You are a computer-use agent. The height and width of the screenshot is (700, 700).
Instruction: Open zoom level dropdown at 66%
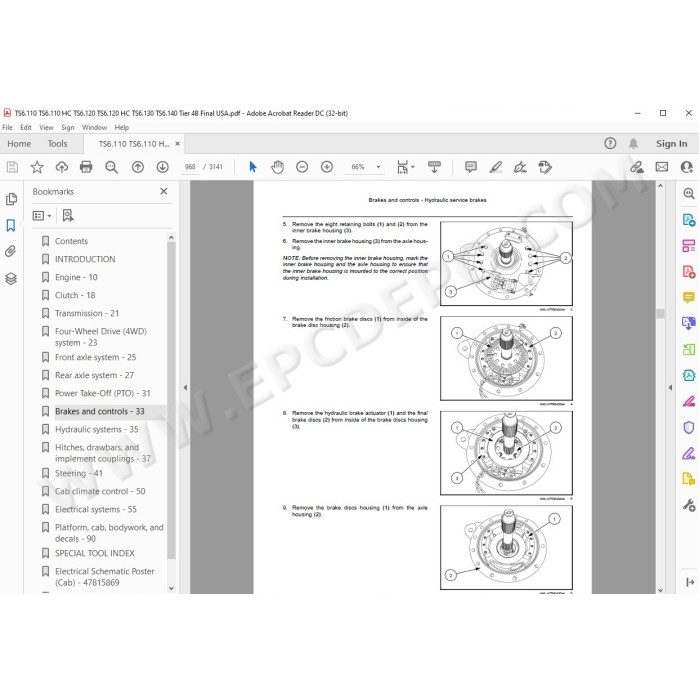pos(378,167)
